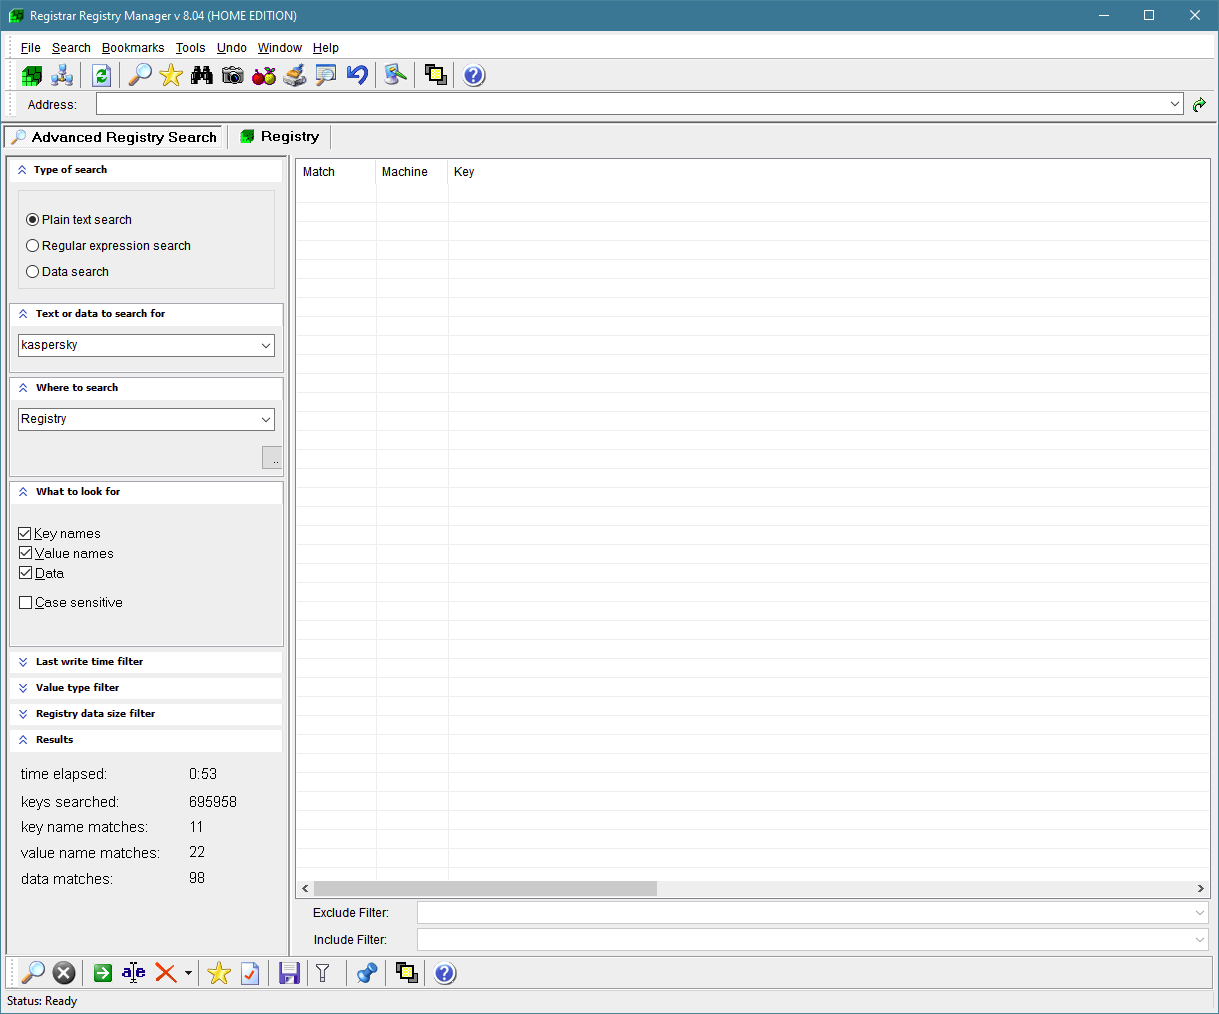Open the Bookmarks menu
This screenshot has height=1014, width=1219.
pos(133,48)
